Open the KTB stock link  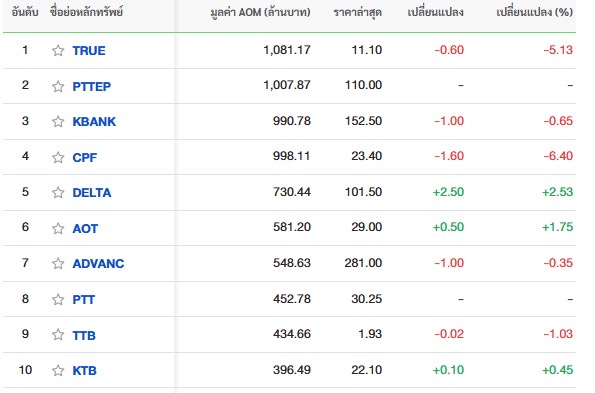click(84, 370)
